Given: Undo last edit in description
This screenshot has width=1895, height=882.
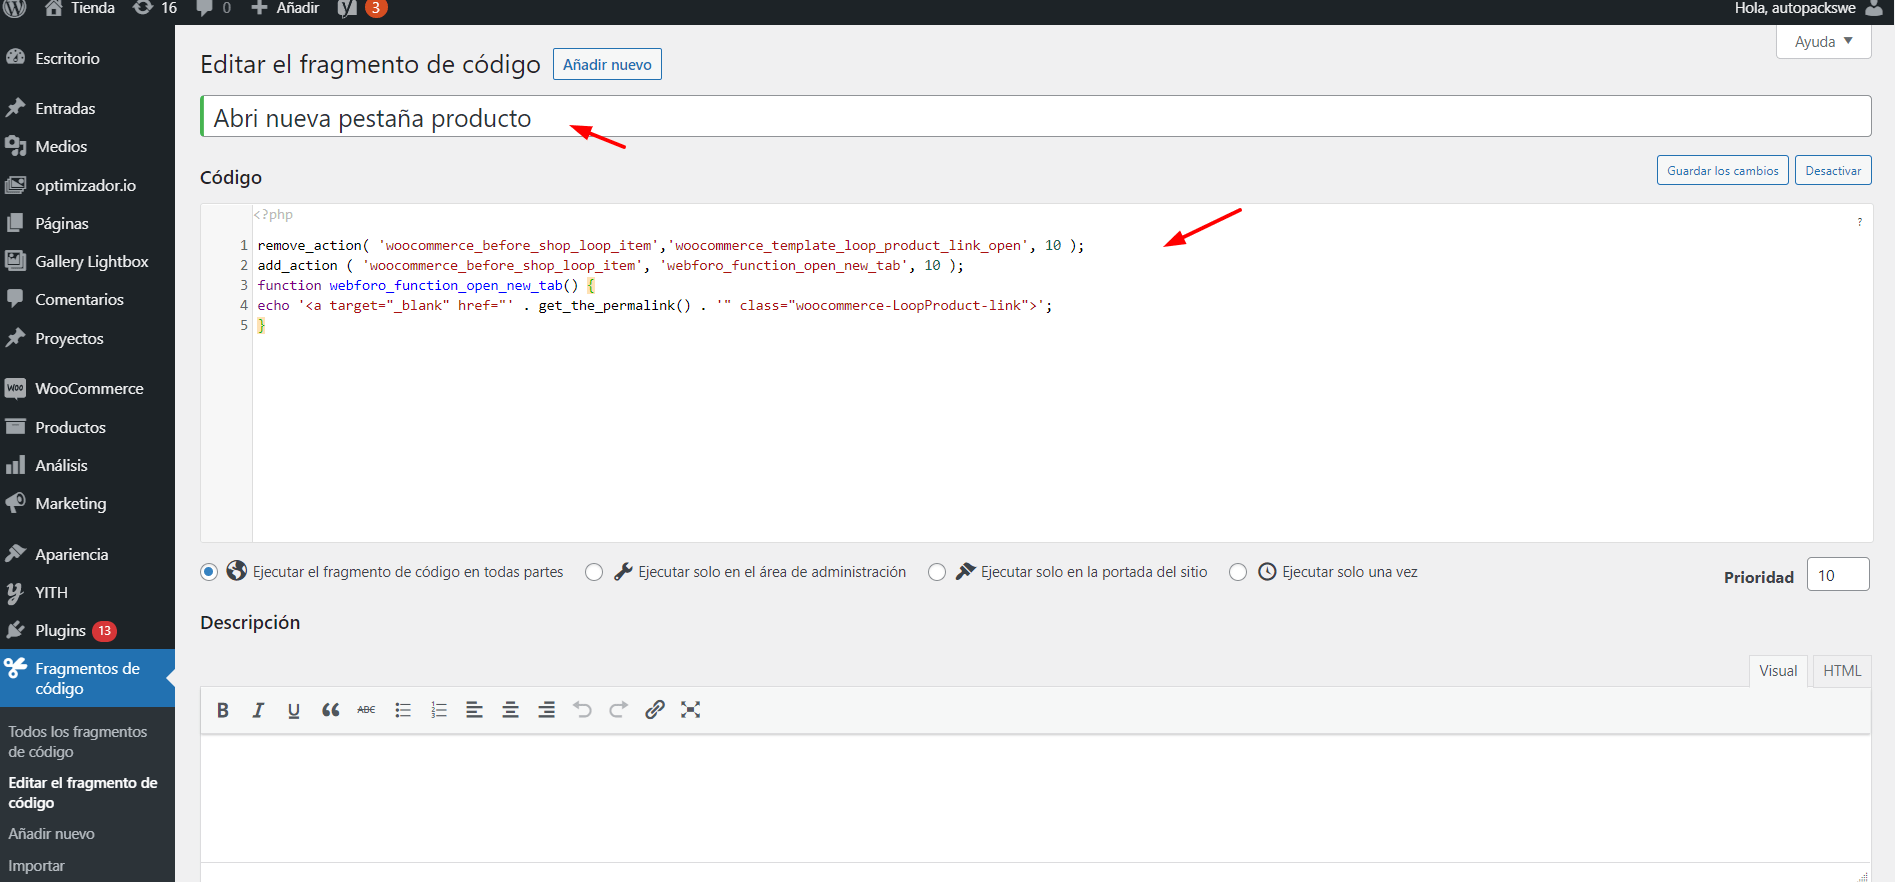Looking at the screenshot, I should pos(583,710).
